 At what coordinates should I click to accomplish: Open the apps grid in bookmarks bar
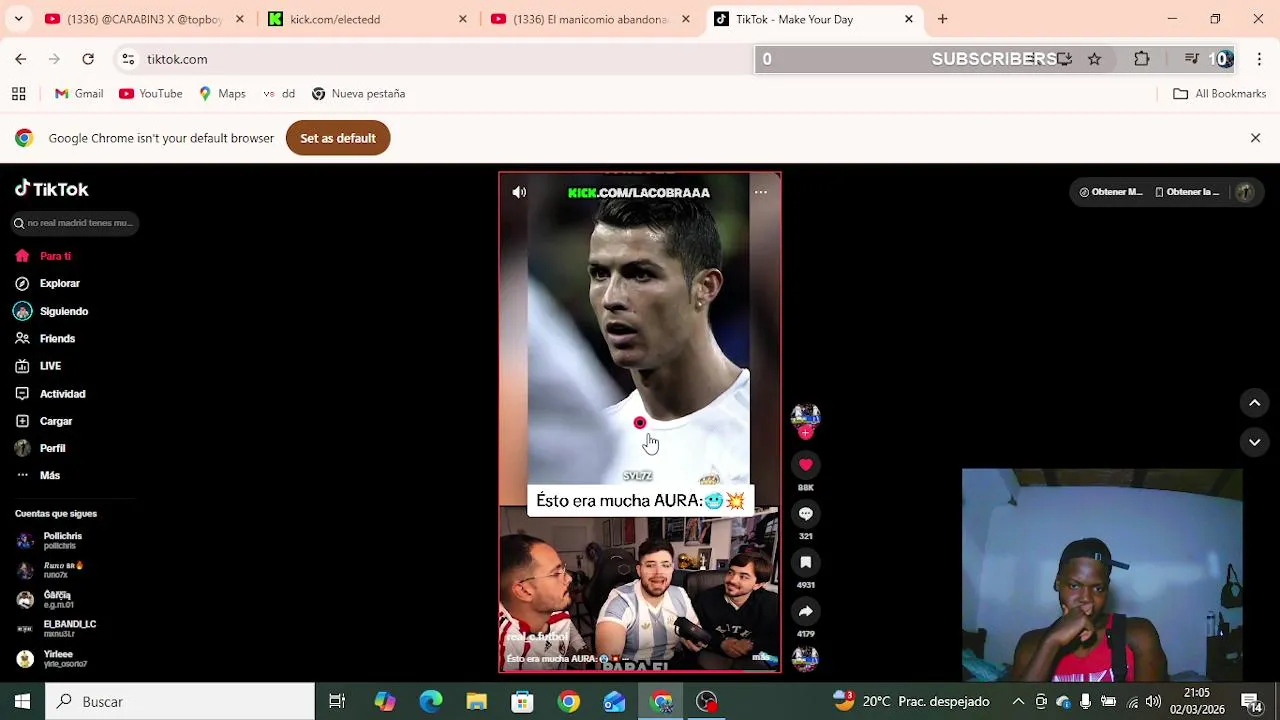18,94
